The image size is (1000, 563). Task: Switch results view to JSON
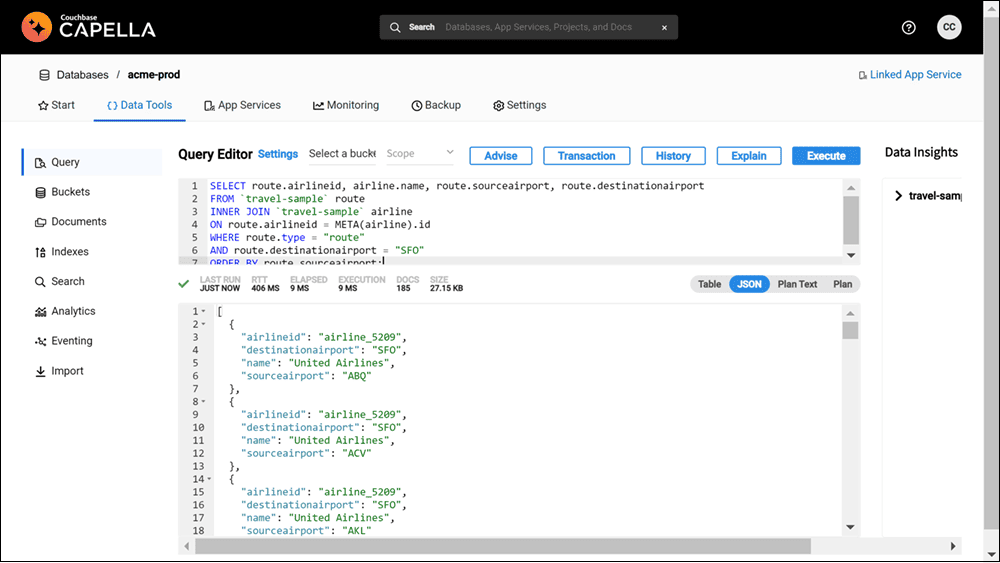click(x=749, y=284)
